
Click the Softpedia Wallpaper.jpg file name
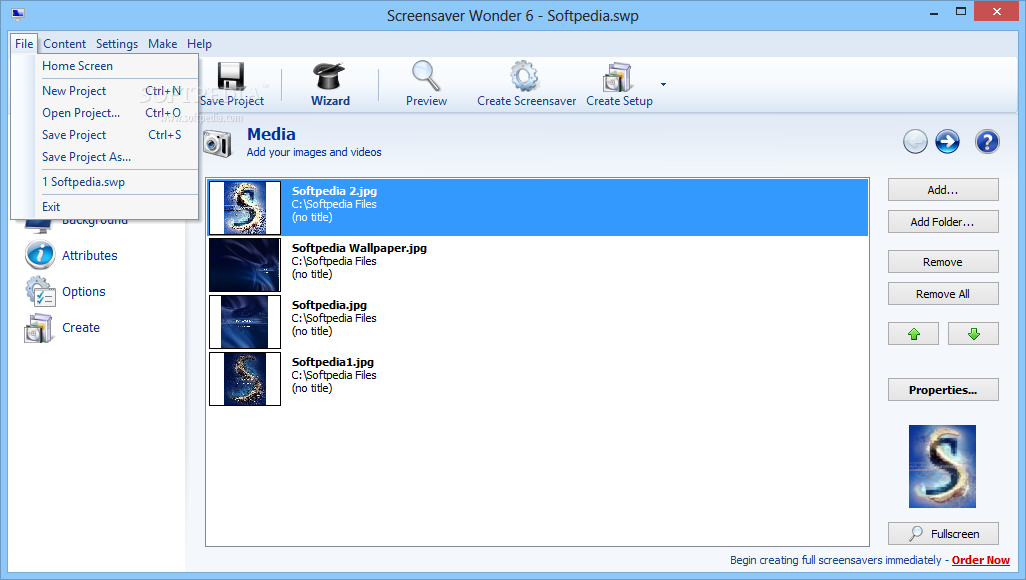click(x=359, y=248)
